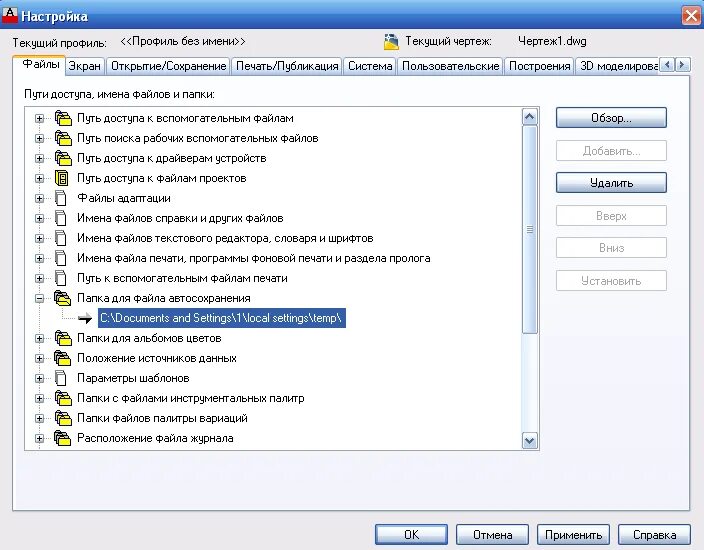Click document icon beside Имена файла печати
Viewport: 704px width, 550px height.
click(x=61, y=258)
